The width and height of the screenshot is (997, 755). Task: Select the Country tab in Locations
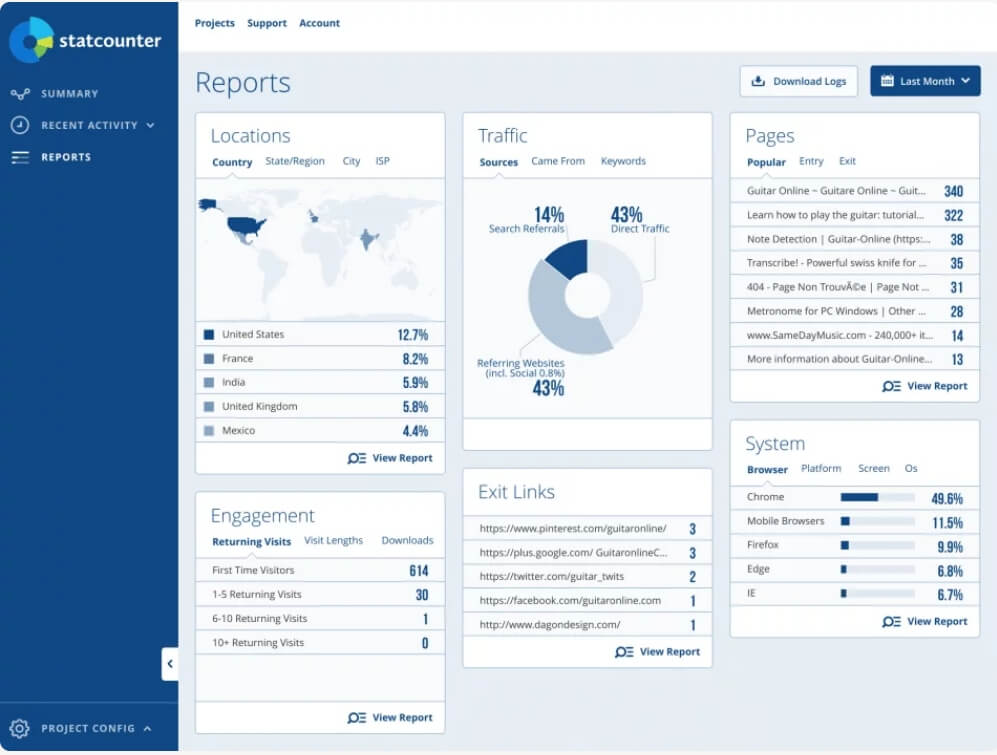[x=232, y=162]
